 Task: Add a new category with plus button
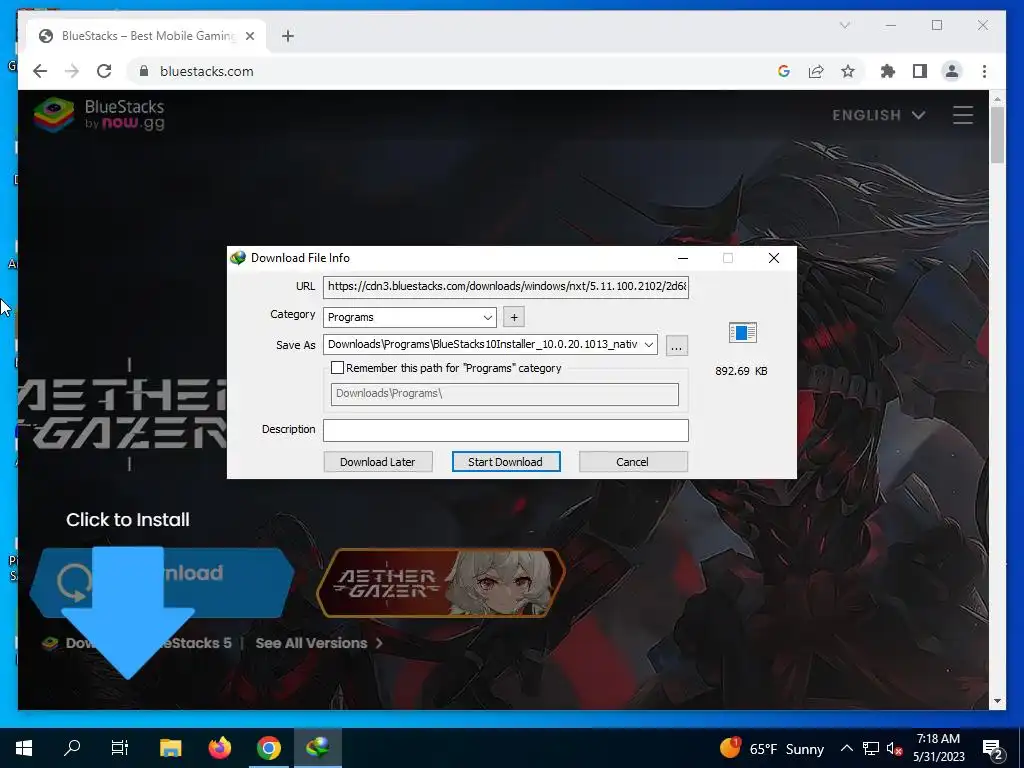pos(514,317)
